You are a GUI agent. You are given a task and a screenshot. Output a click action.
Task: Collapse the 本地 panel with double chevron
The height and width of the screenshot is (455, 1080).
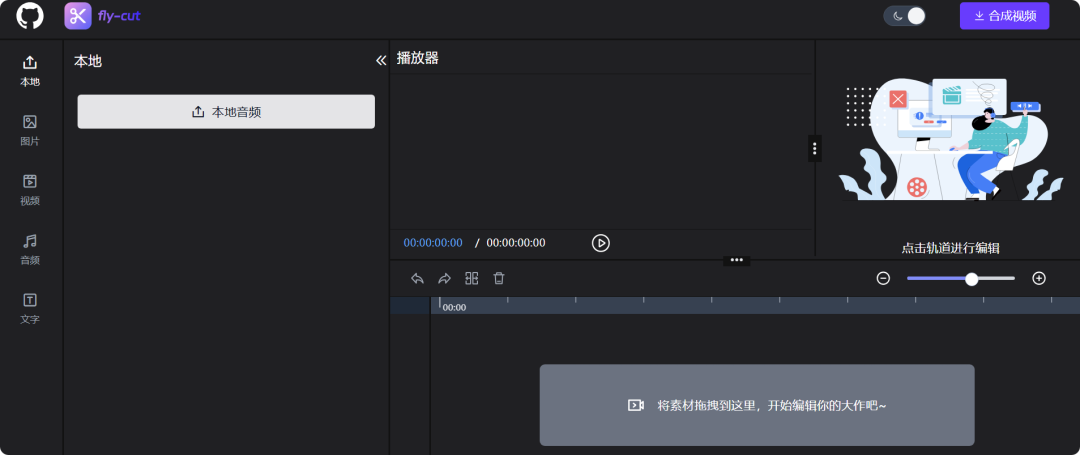click(x=380, y=61)
